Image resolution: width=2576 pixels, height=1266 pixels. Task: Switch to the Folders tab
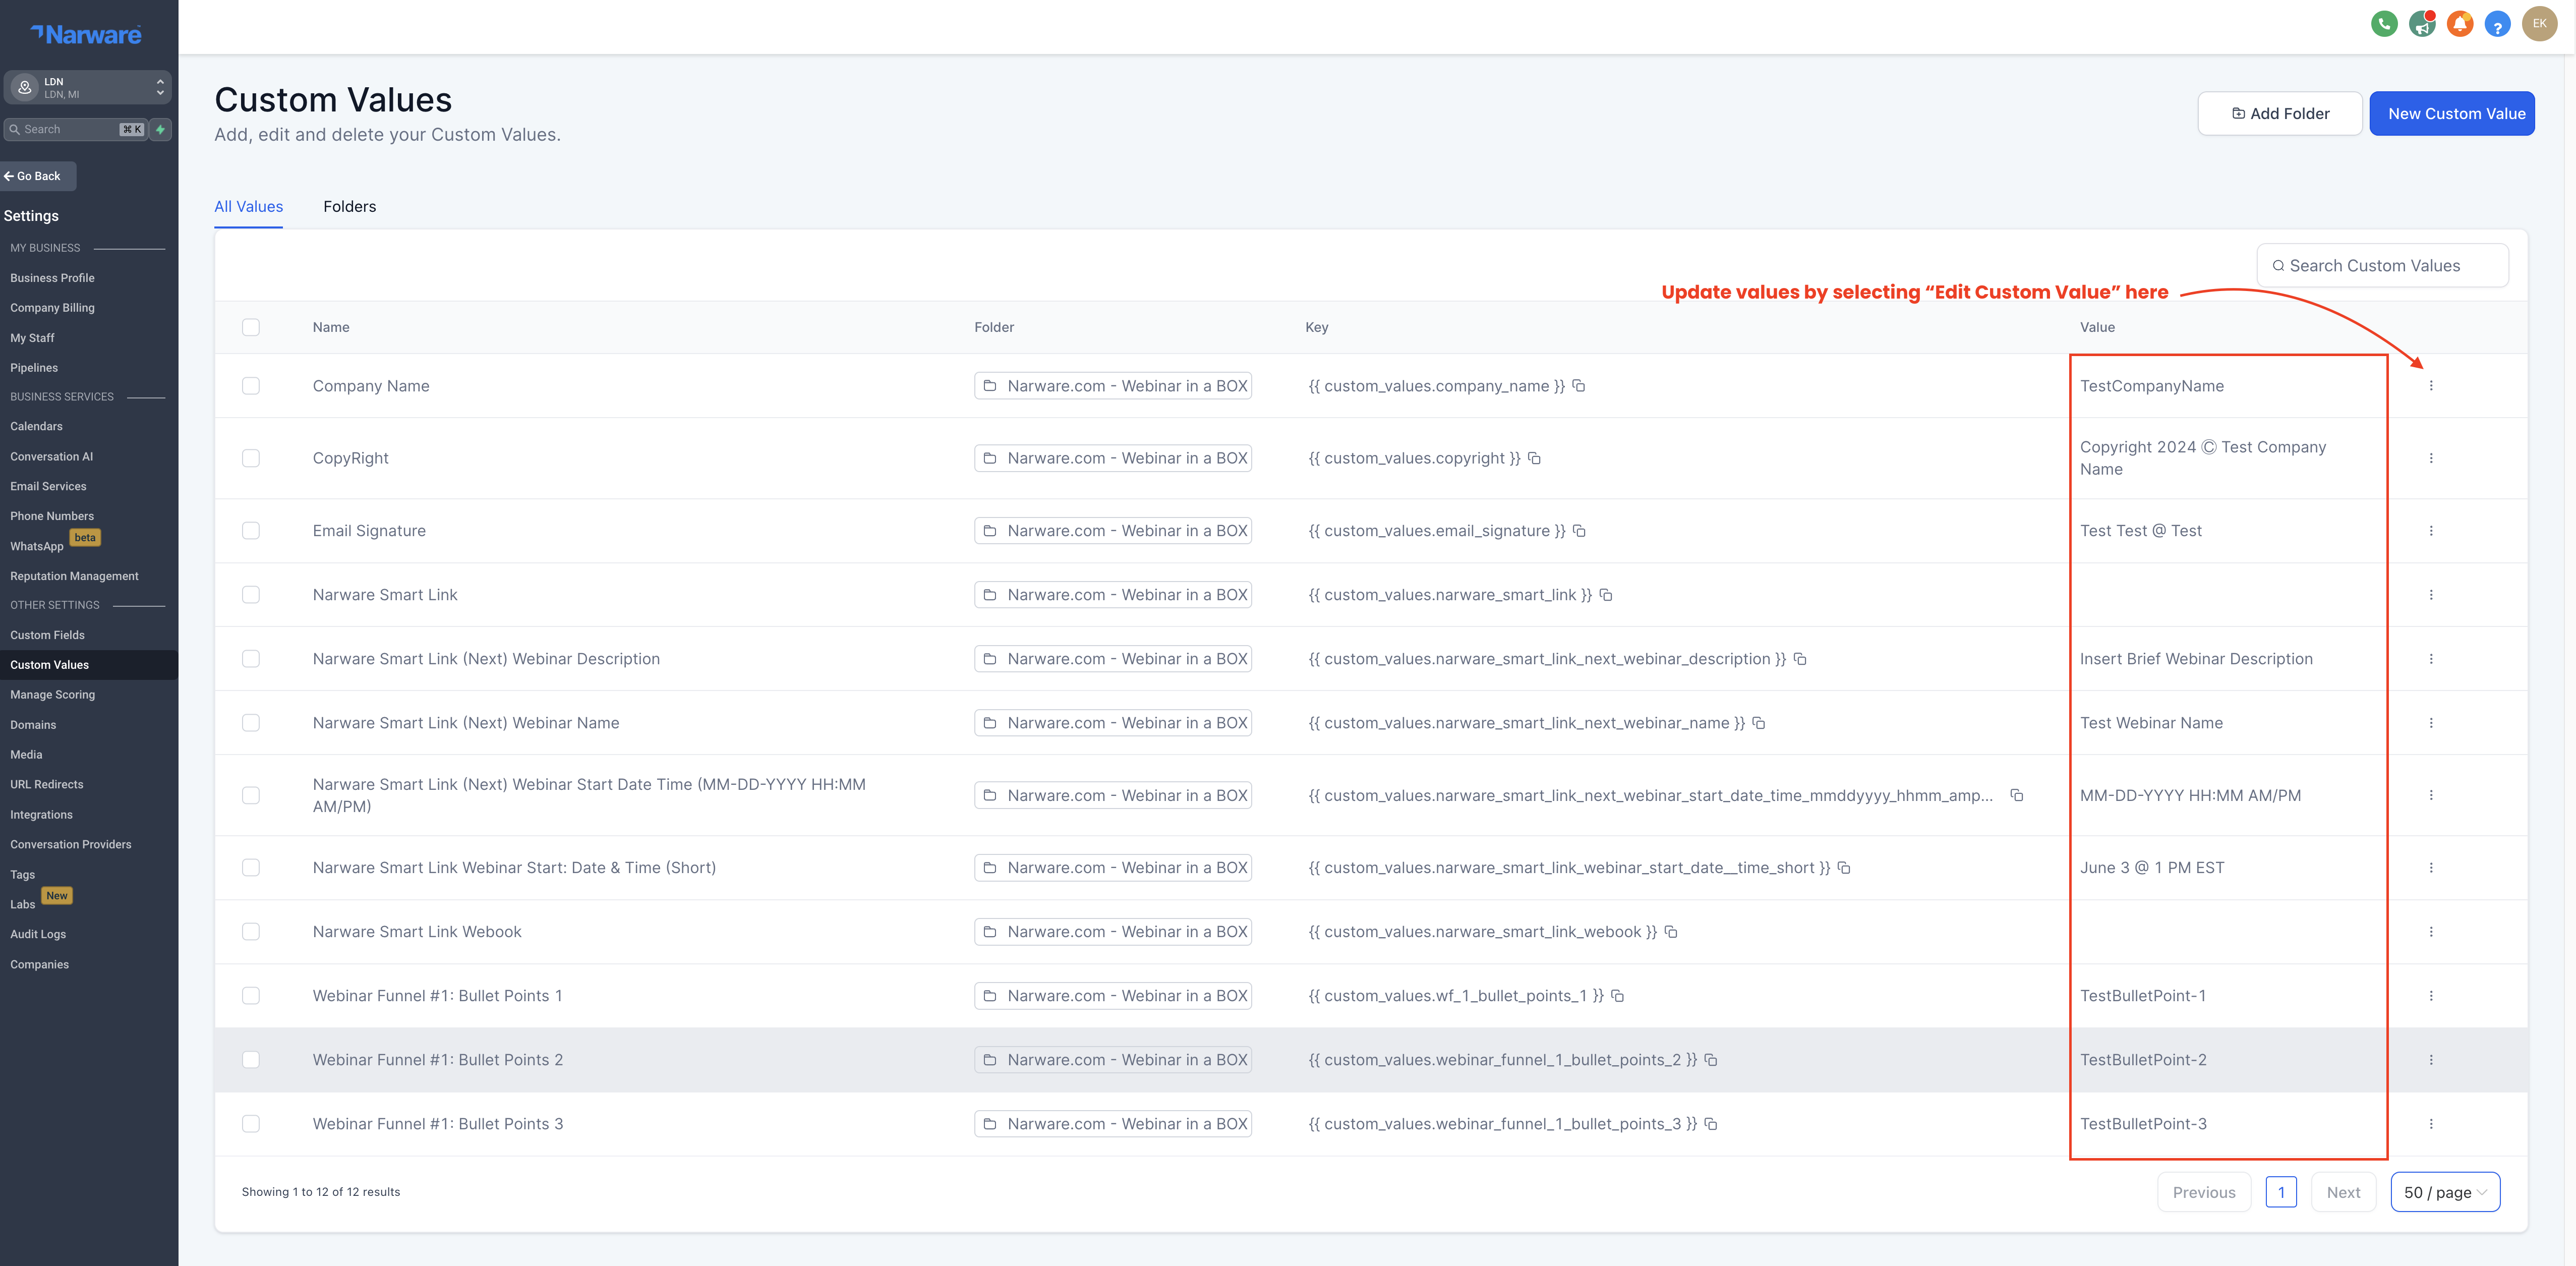(349, 207)
